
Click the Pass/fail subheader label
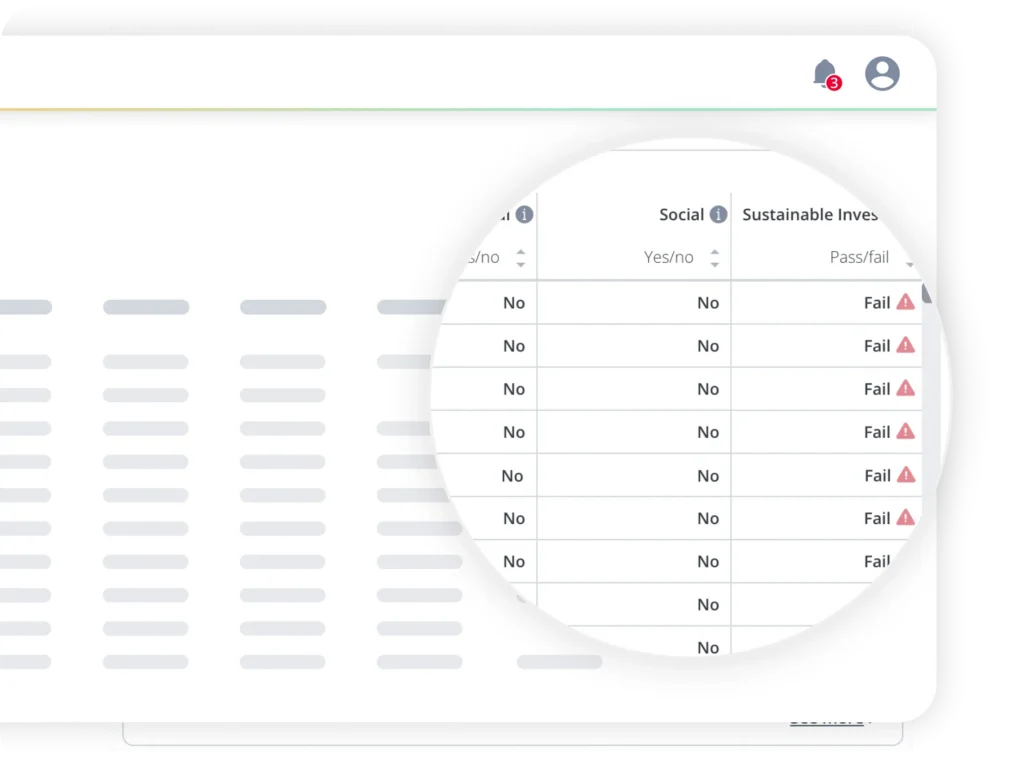(859, 257)
